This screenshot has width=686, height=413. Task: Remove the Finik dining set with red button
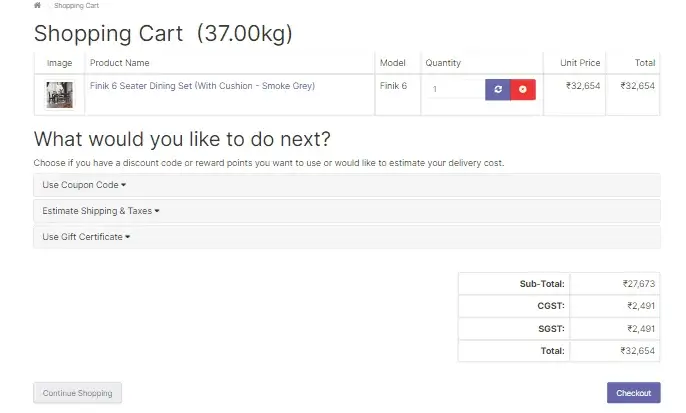pos(523,89)
